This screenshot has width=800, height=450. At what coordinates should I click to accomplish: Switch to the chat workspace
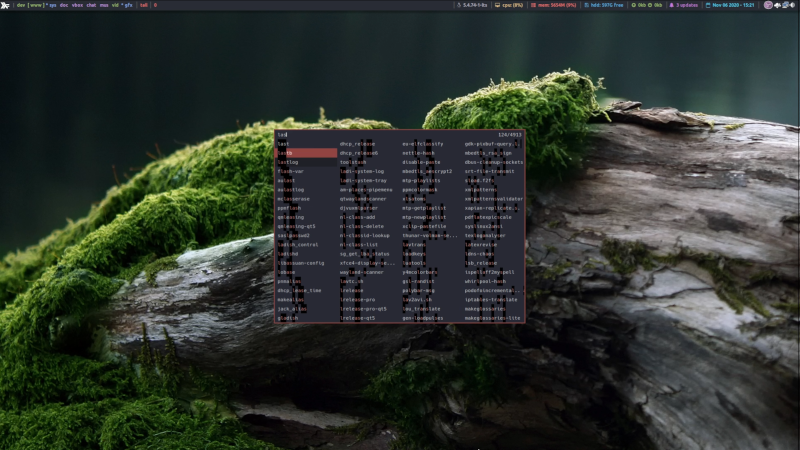[x=92, y=5]
